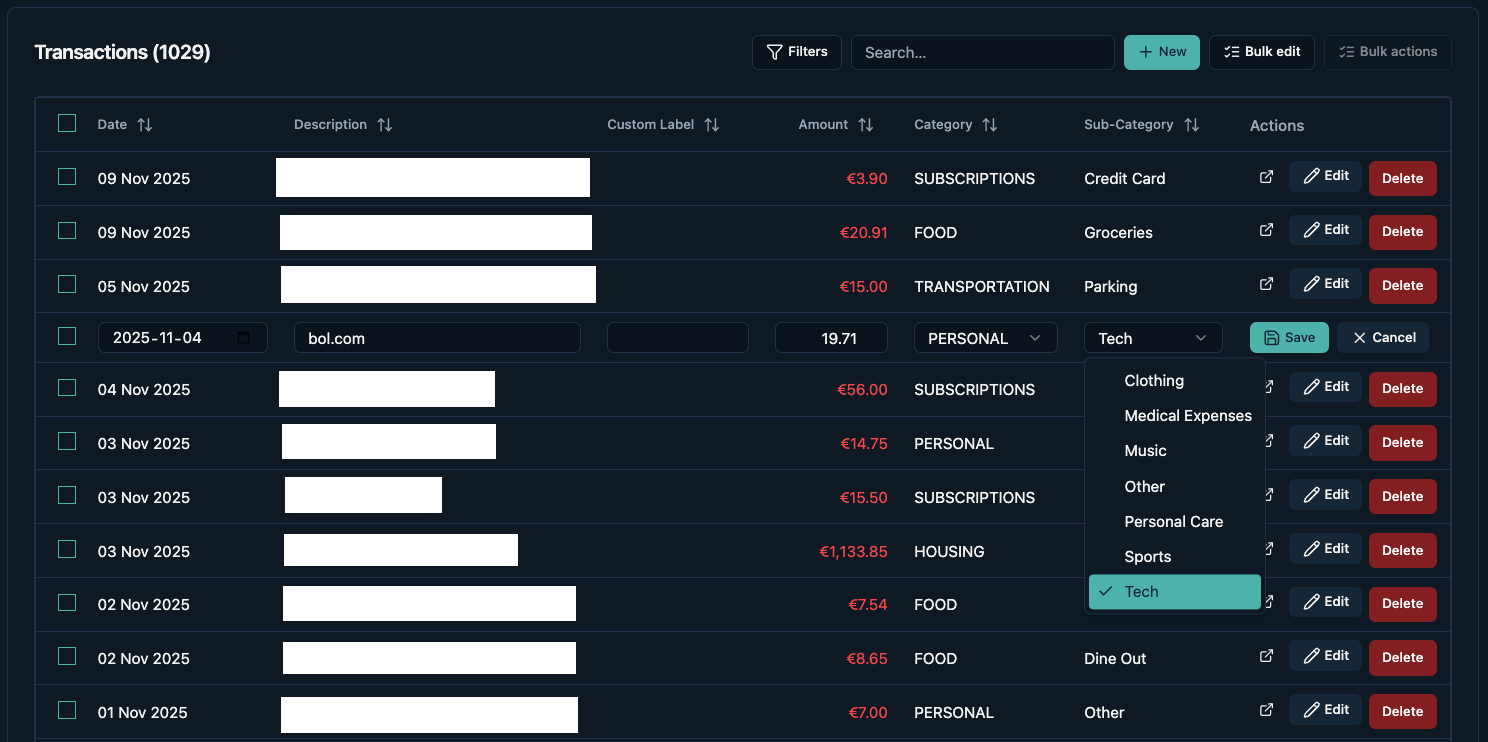
Task: Open external link icon for €3.90 row
Action: [x=1266, y=176]
